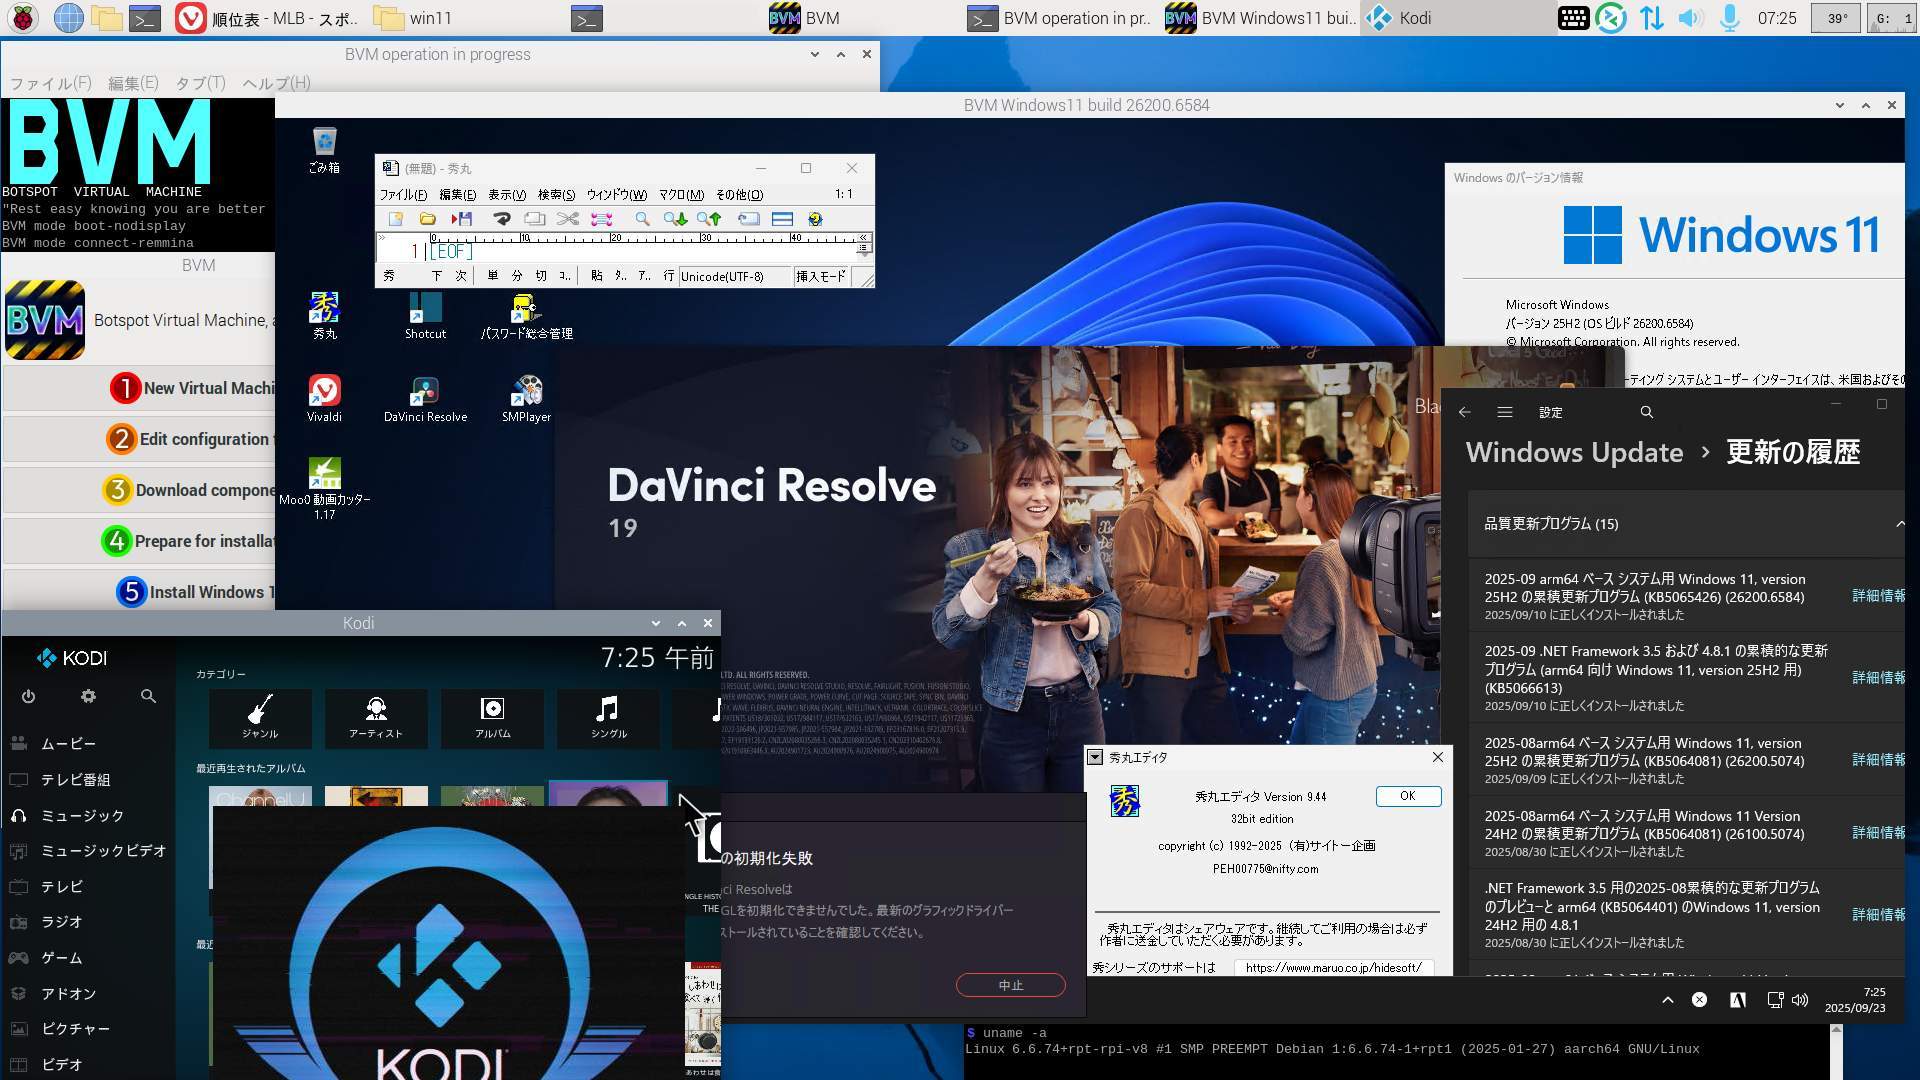
Task: Open Unicode(UTF-8) encoding selector in Hidemaru
Action: [722, 276]
